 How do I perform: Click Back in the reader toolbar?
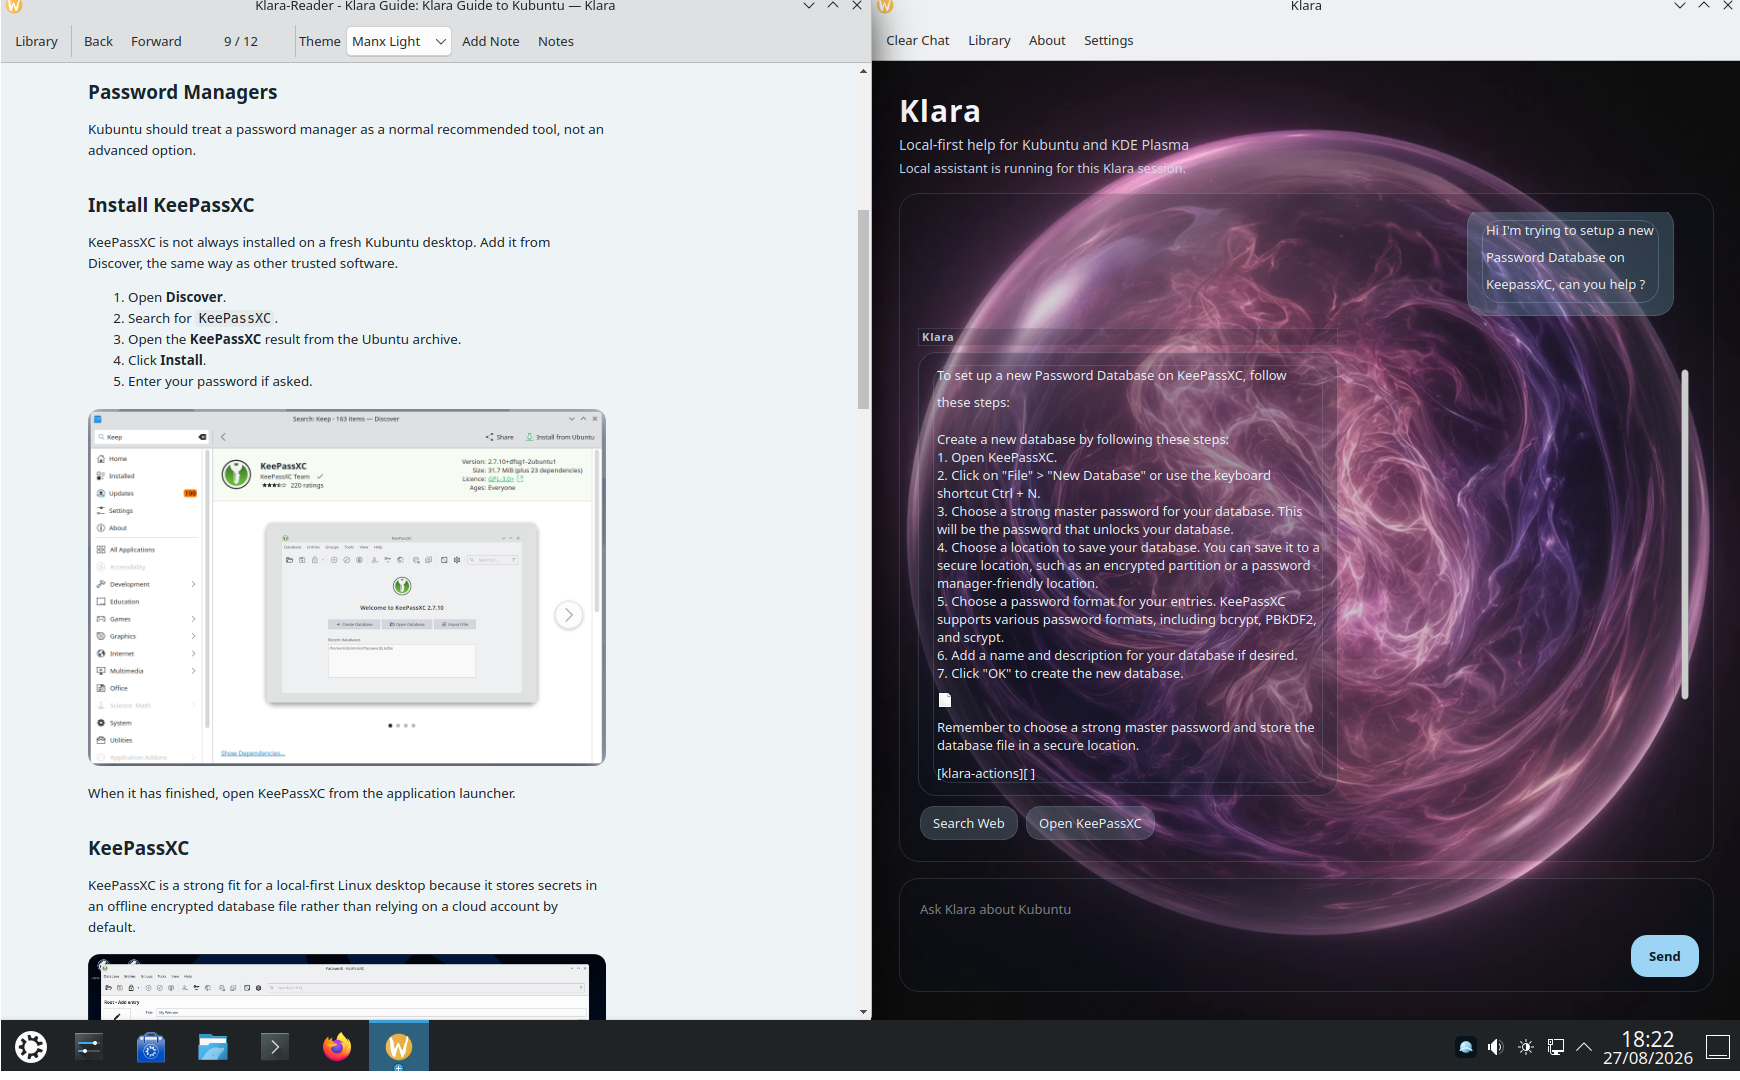click(98, 41)
